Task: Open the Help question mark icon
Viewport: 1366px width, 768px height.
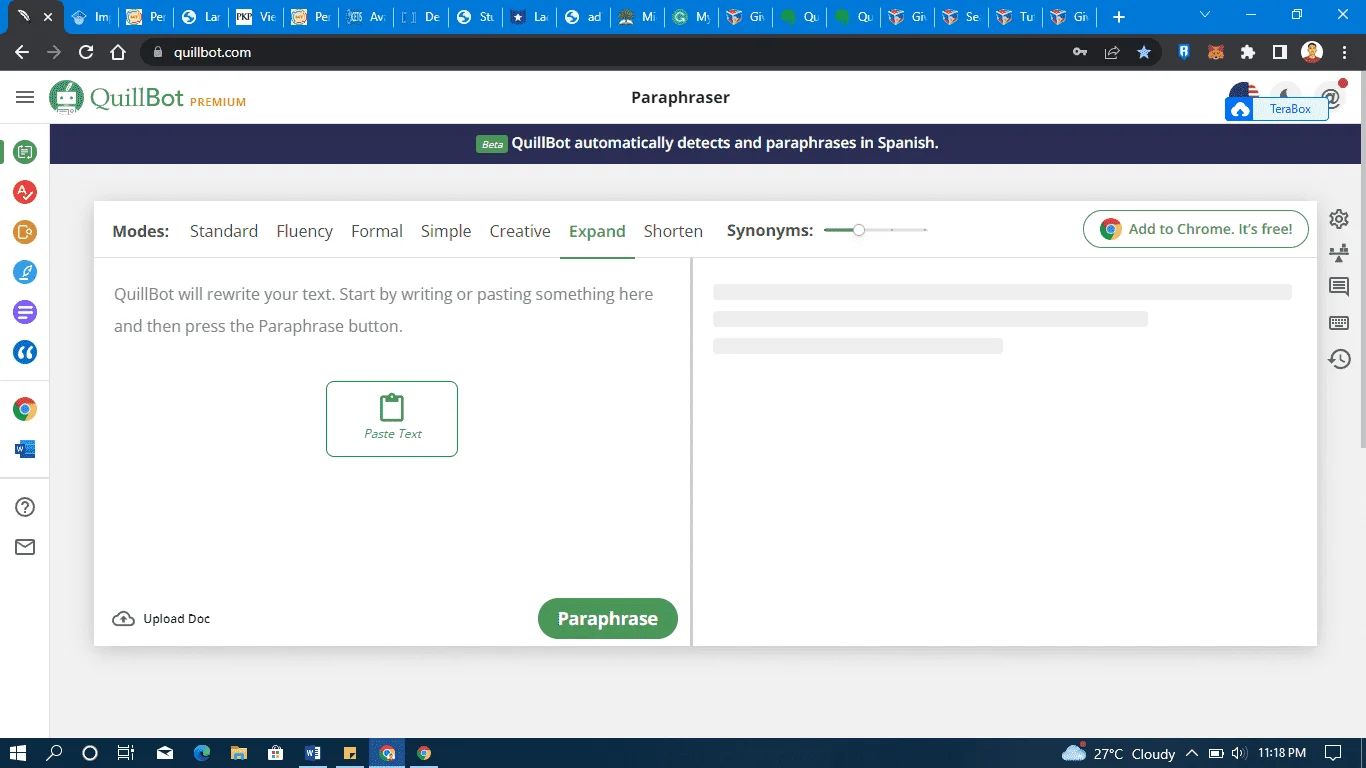Action: click(25, 507)
